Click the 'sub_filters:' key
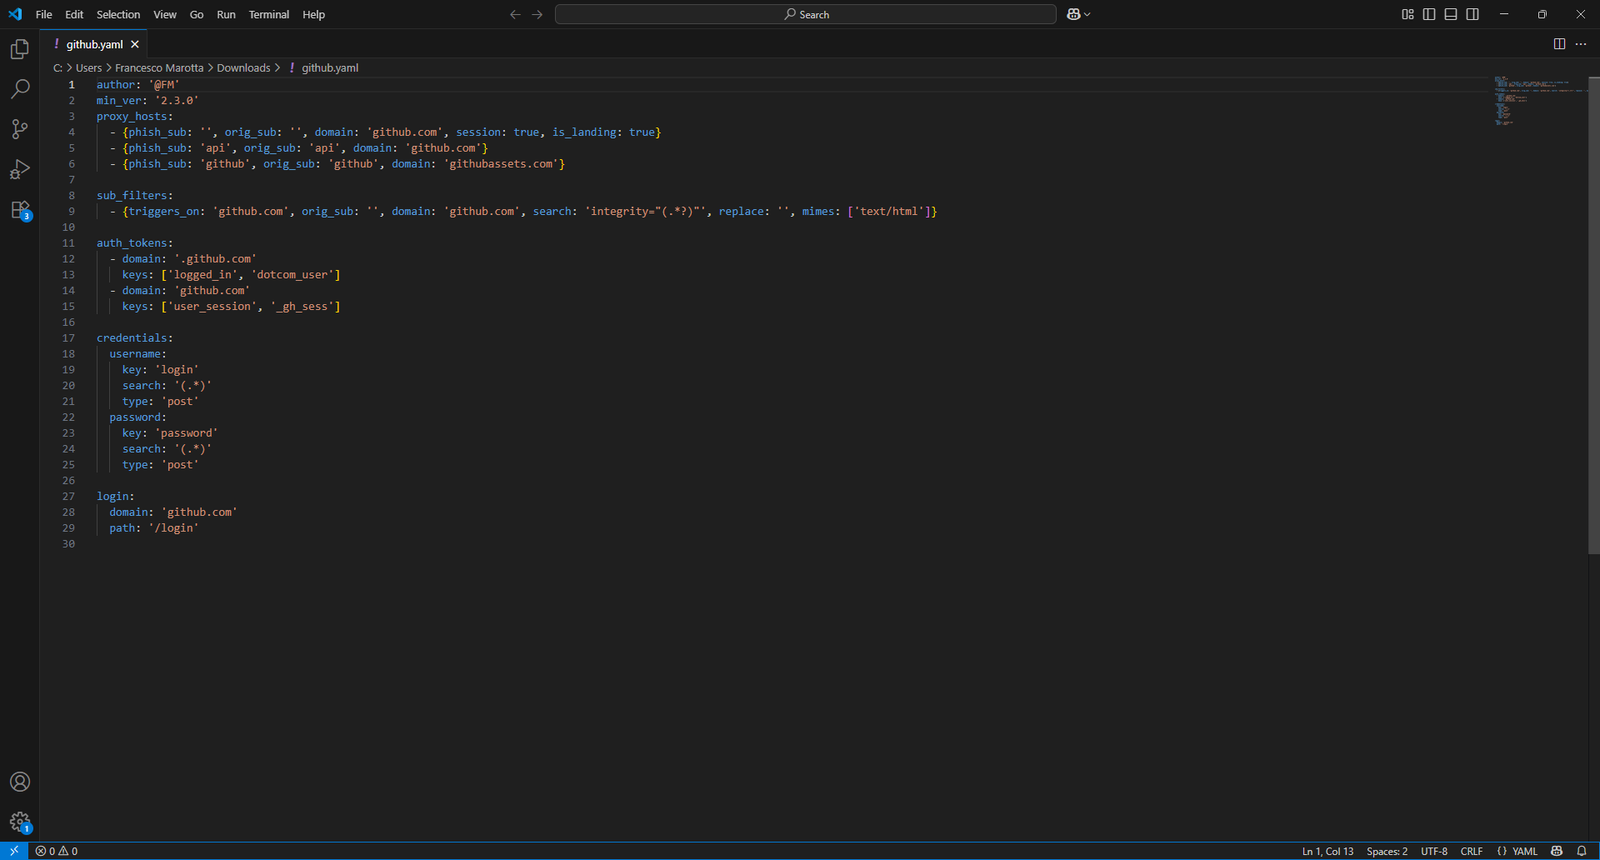 134,195
